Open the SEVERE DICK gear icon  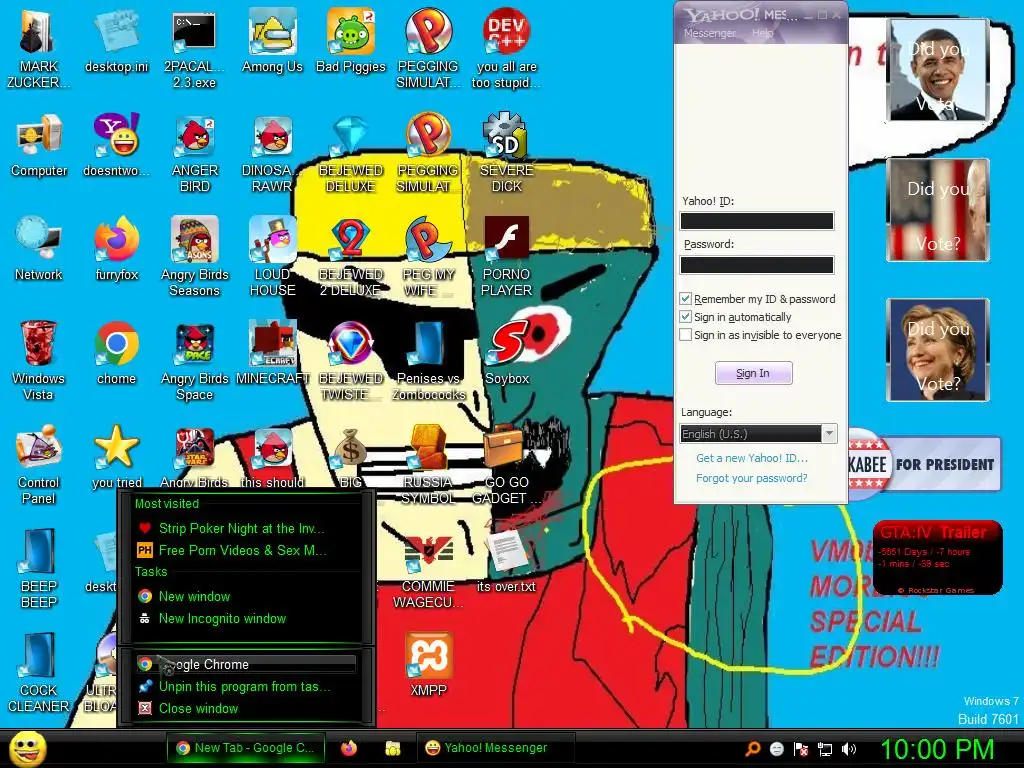506,153
